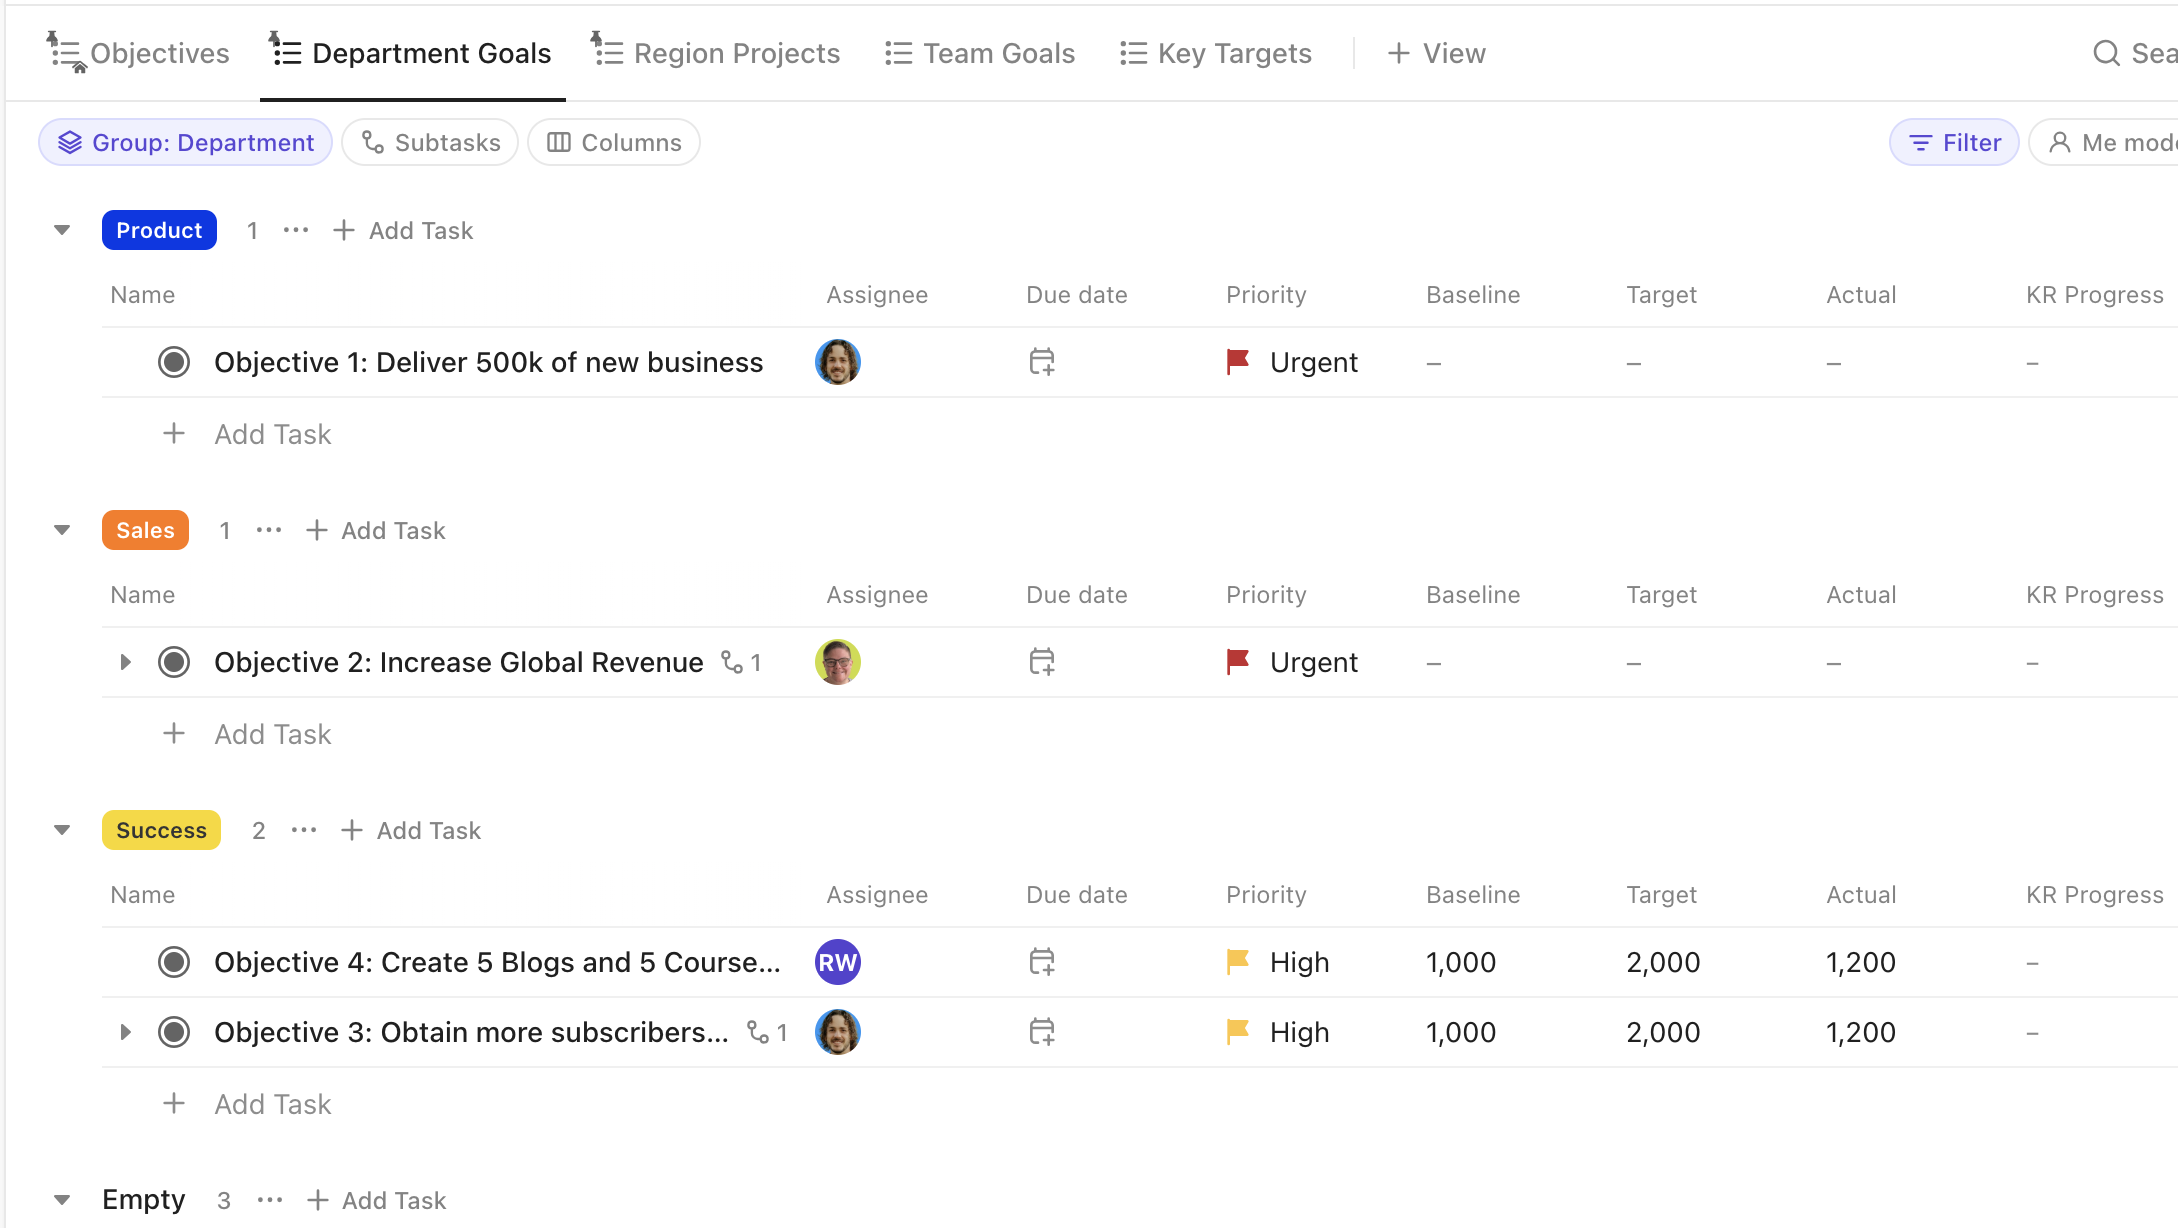This screenshot has width=2178, height=1228.
Task: Click the assignee avatar on Objective 1
Action: click(x=838, y=362)
